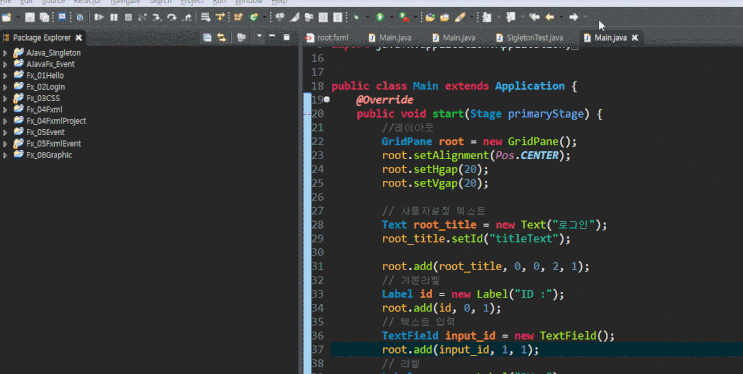743x374 pixels.
Task: Select the Fx_04FxmlProject project
Action: point(56,121)
